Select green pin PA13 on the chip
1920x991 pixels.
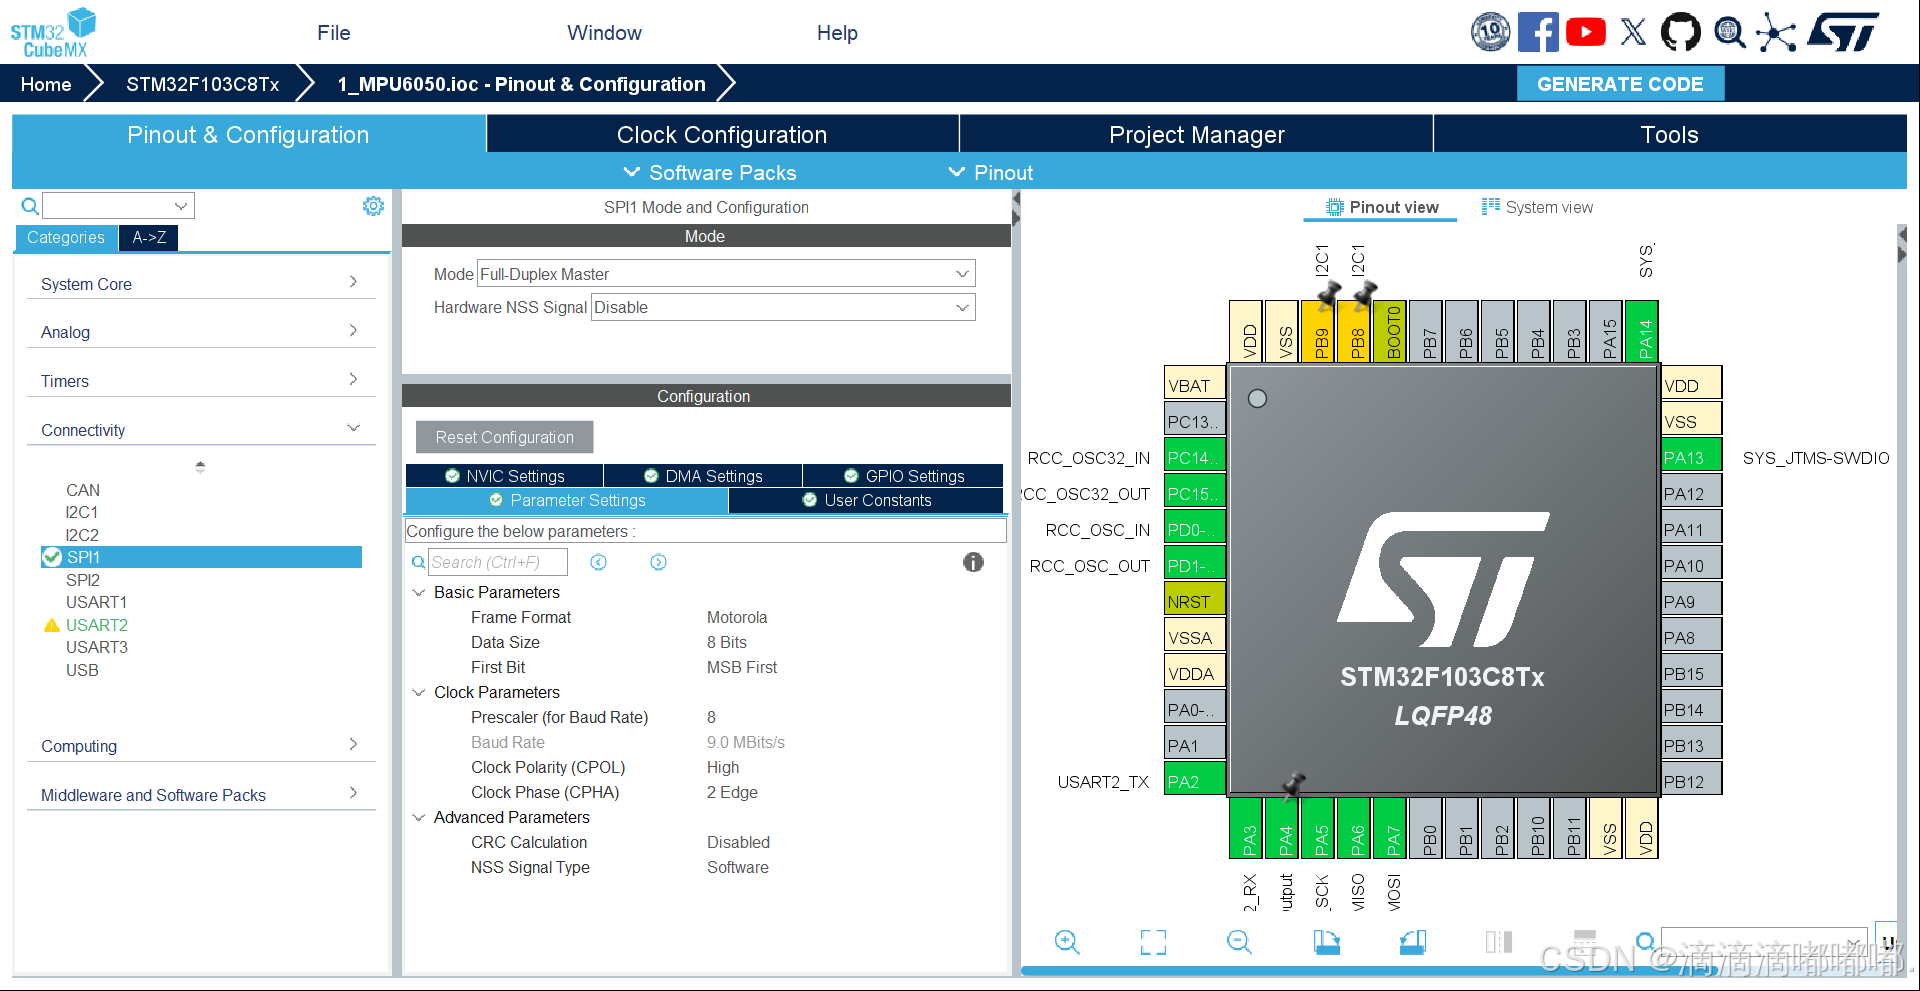pyautogui.click(x=1691, y=457)
